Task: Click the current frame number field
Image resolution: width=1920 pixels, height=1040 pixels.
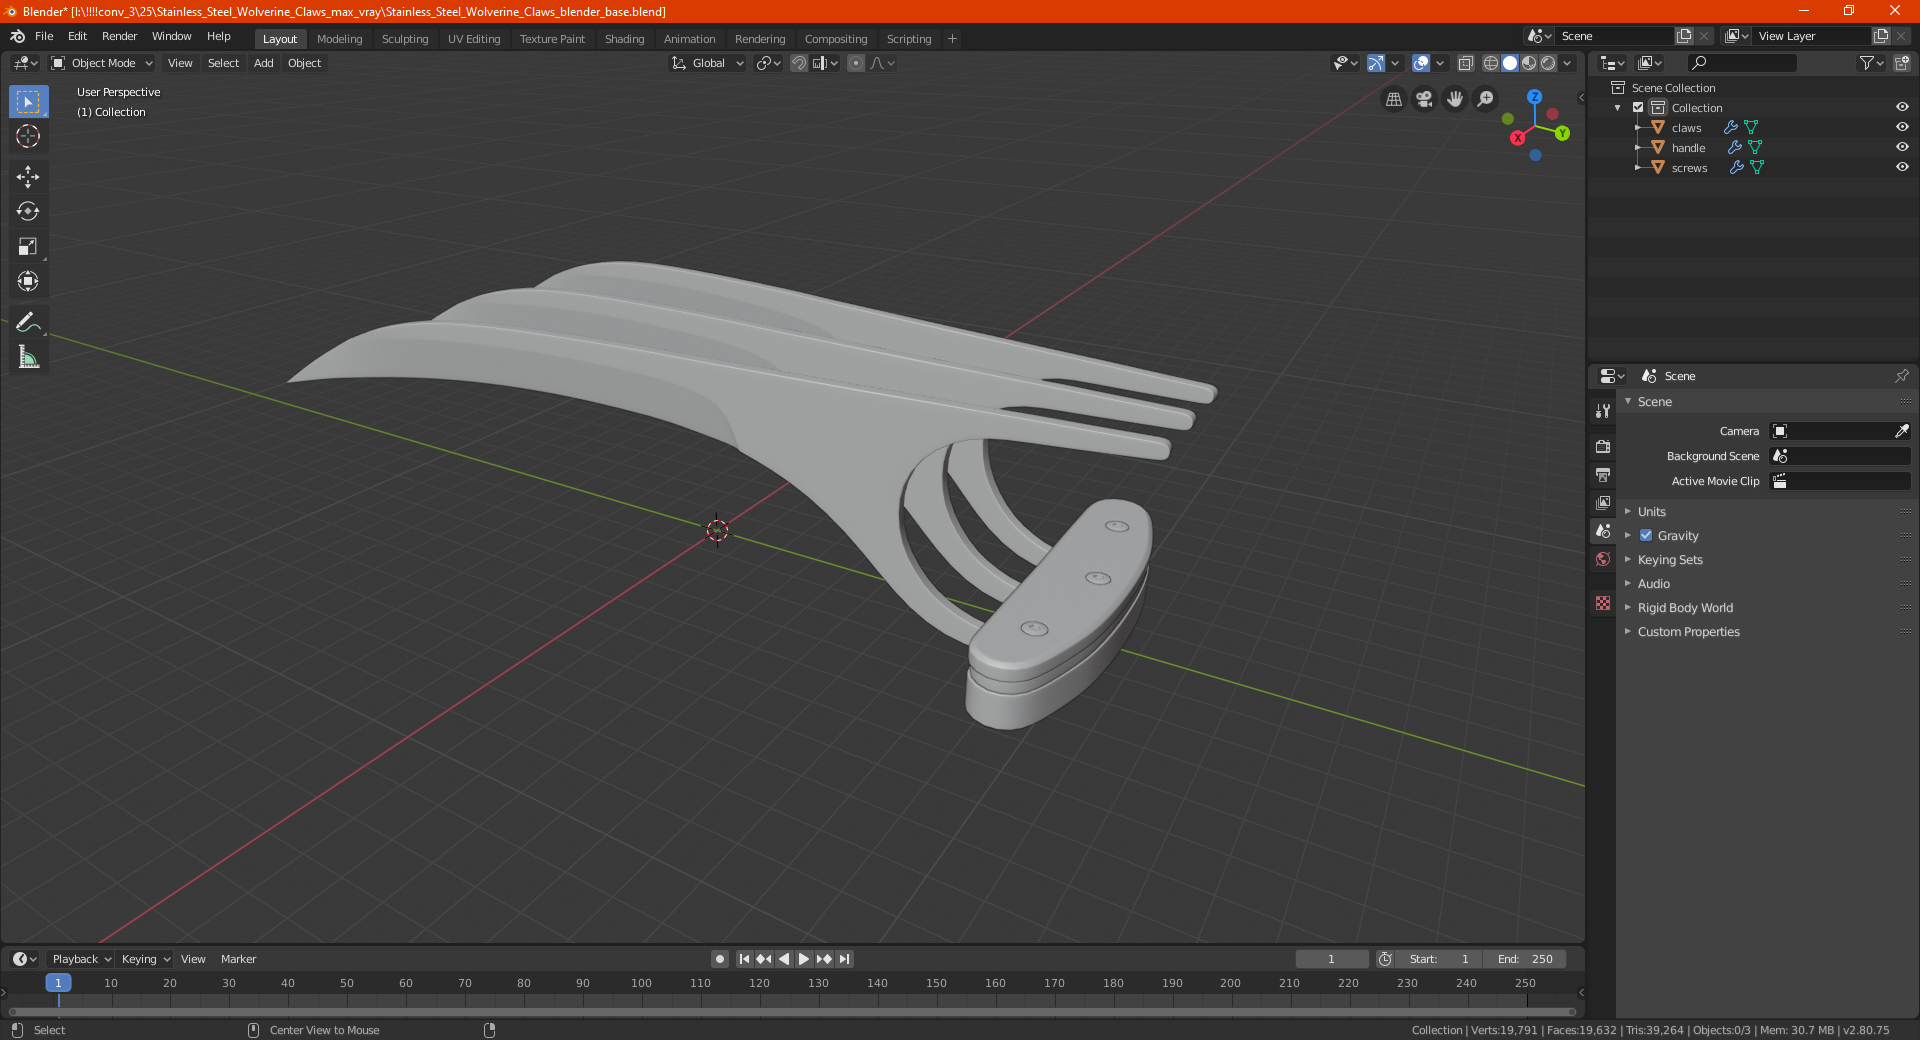Action: click(x=1331, y=959)
